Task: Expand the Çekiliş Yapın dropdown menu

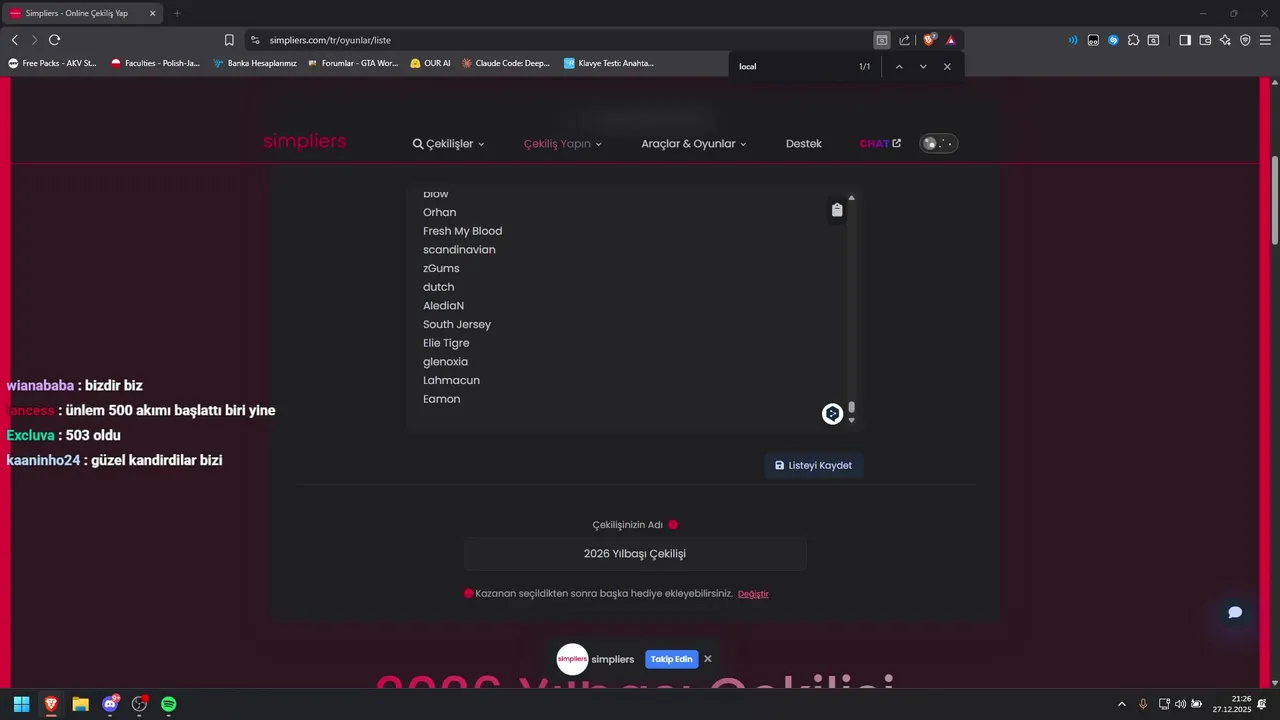Action: (563, 144)
